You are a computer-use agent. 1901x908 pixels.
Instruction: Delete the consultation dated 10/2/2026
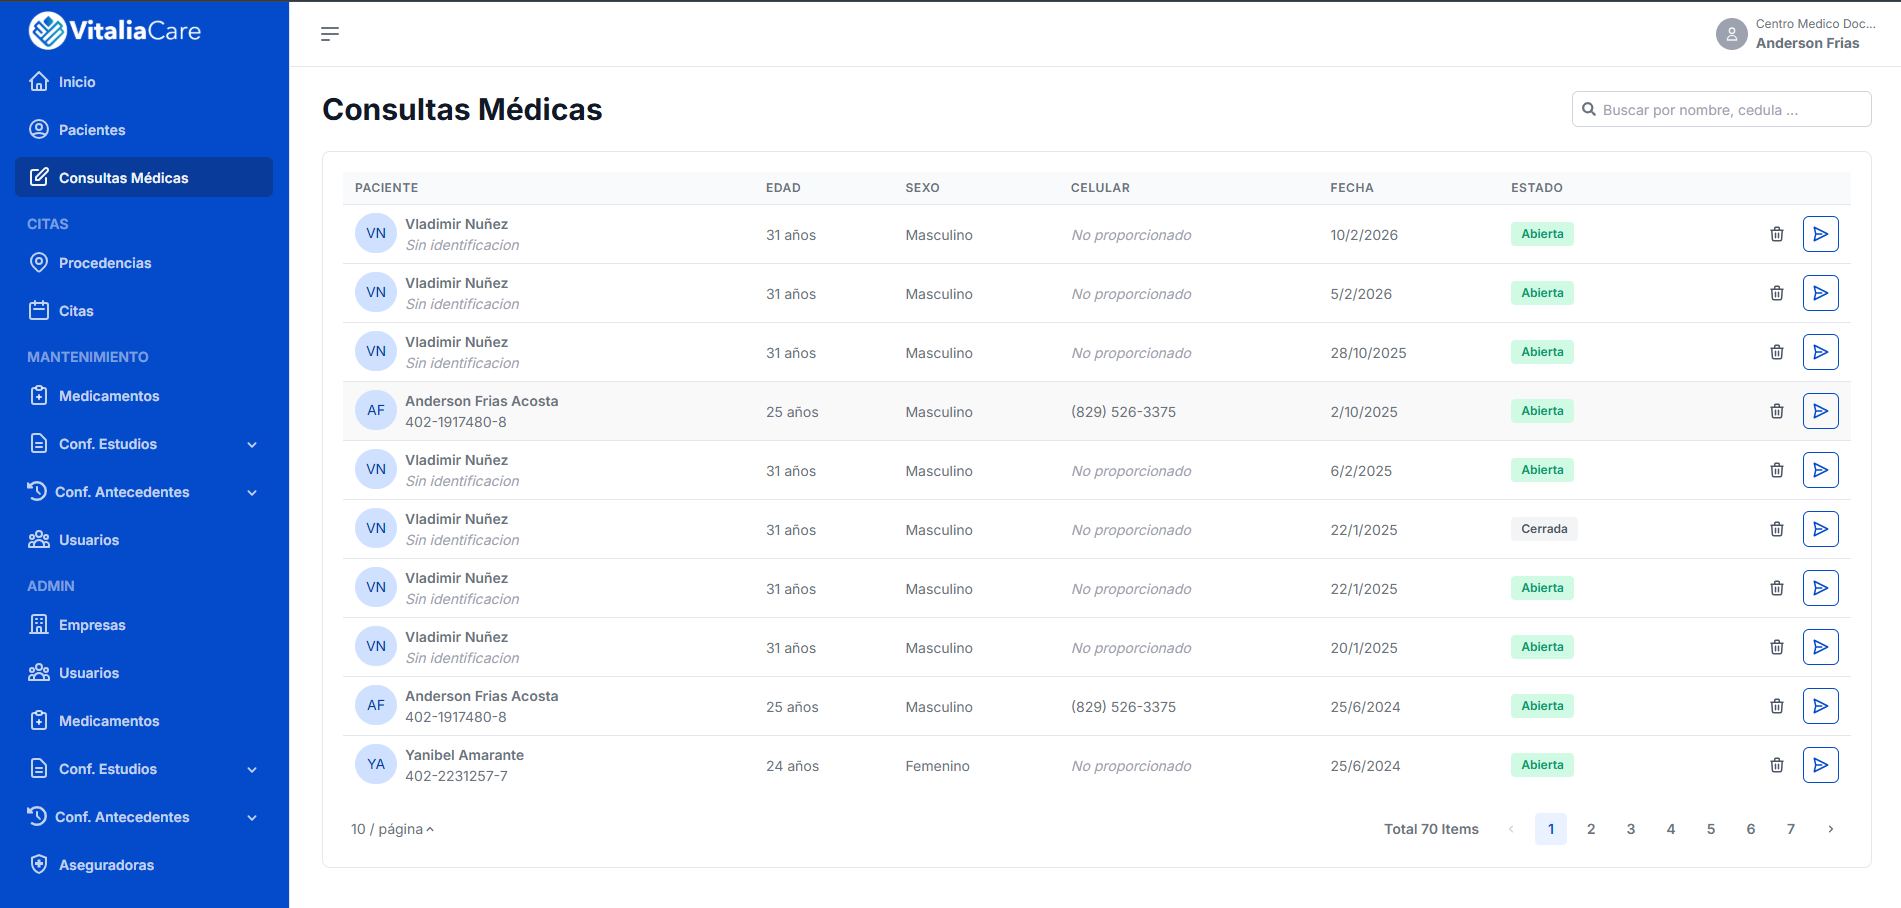pyautogui.click(x=1777, y=234)
